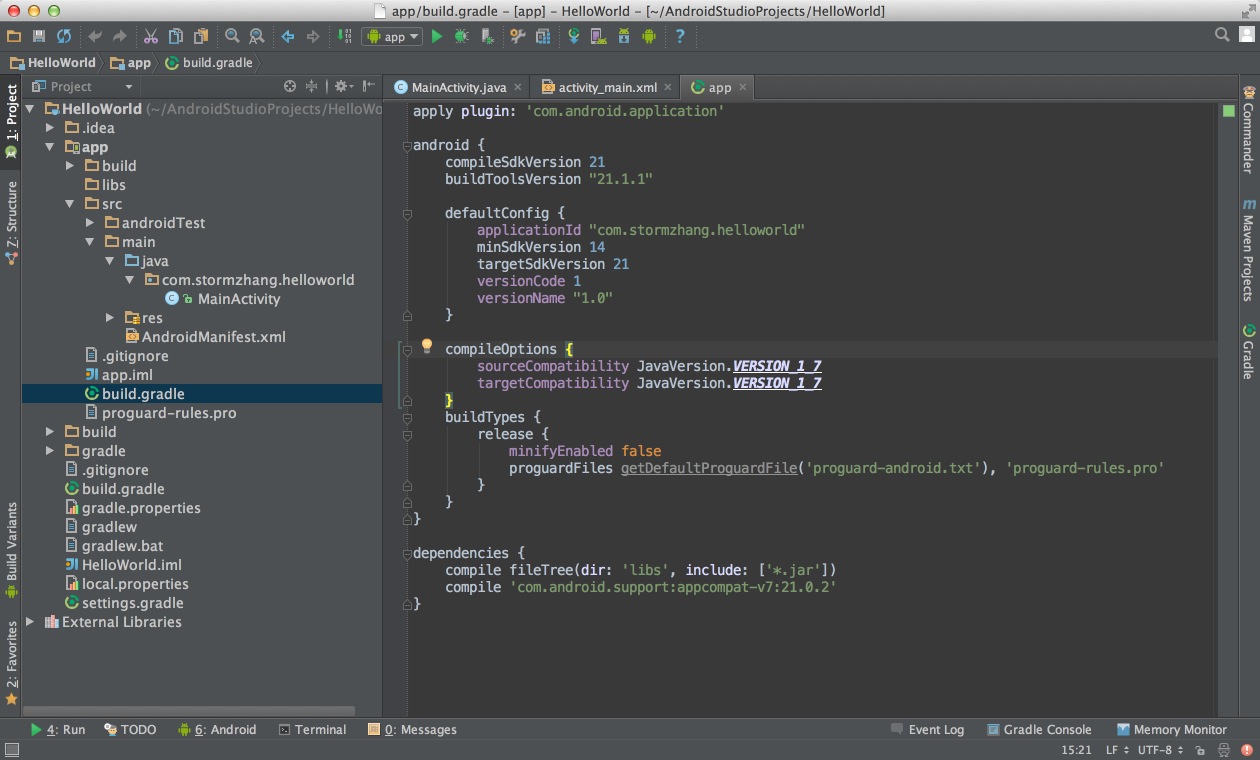The width and height of the screenshot is (1260, 760).
Task: Run the app with the green play button
Action: (436, 36)
